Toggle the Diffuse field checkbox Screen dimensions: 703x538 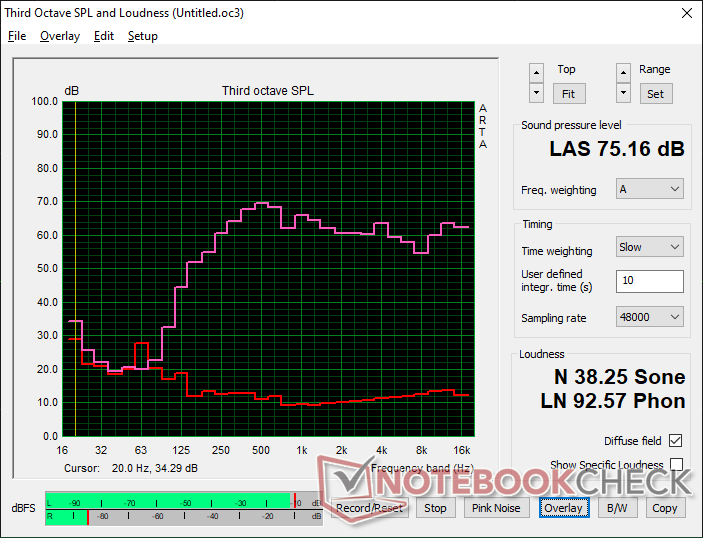pos(675,441)
